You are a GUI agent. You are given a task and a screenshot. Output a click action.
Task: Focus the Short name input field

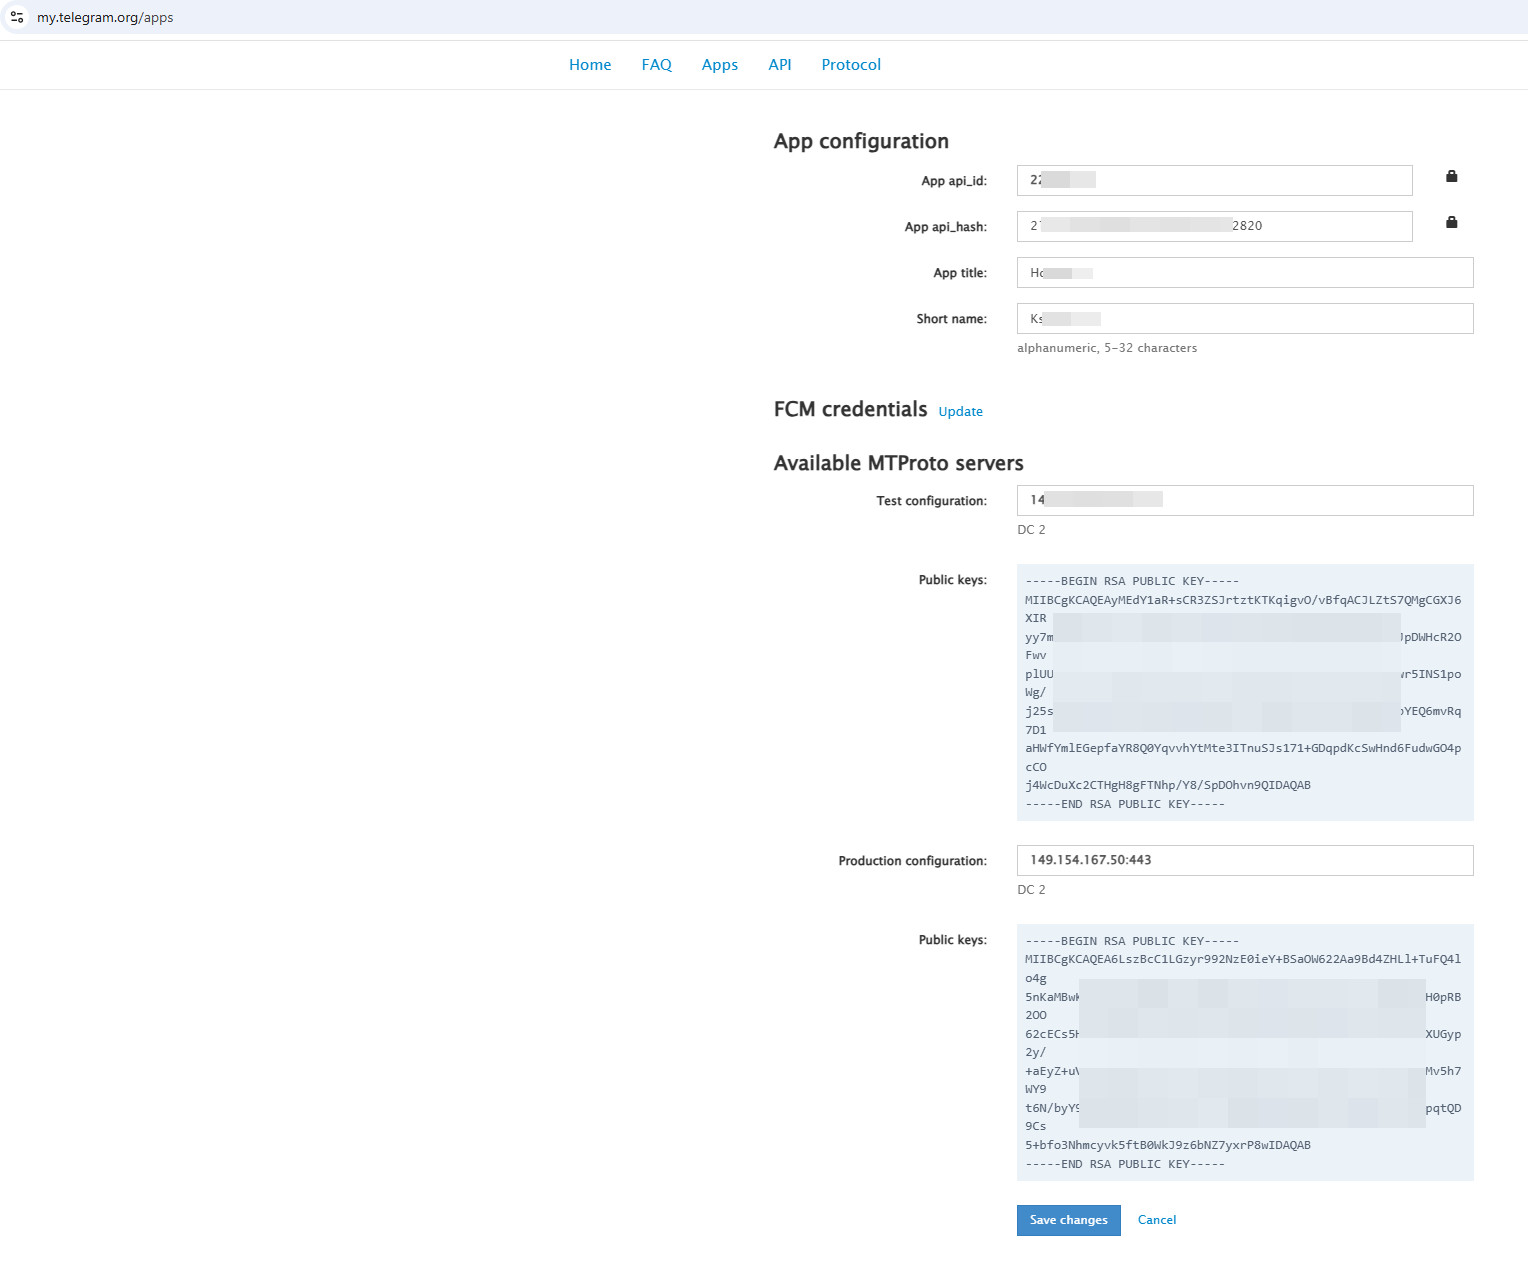(1245, 318)
